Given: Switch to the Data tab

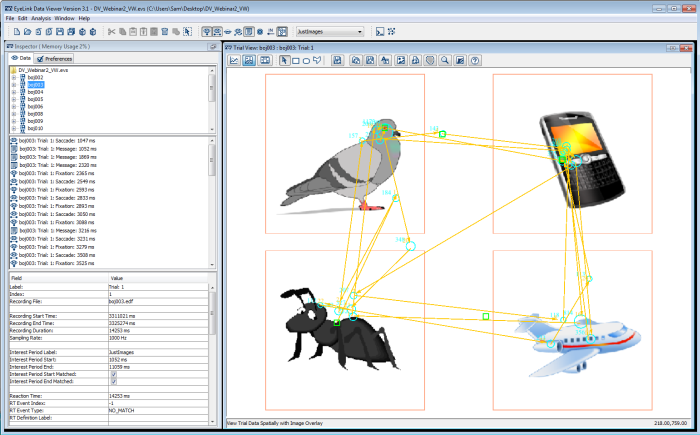Looking at the screenshot, I should pyautogui.click(x=21, y=58).
